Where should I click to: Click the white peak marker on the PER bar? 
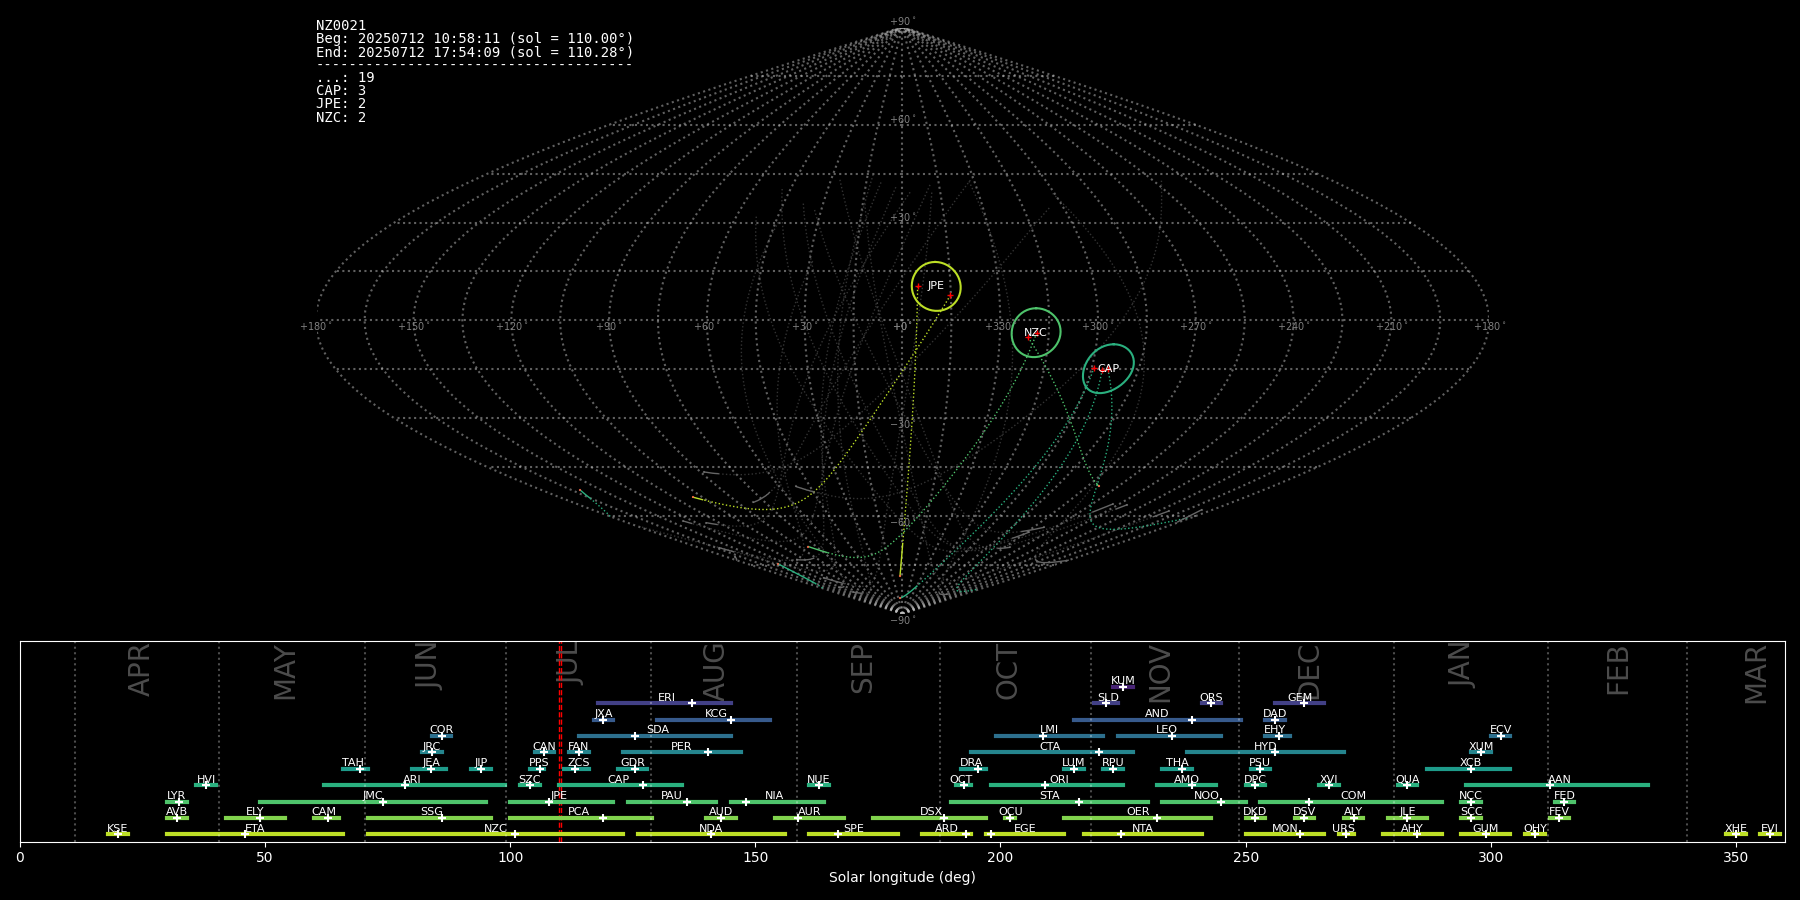point(708,752)
